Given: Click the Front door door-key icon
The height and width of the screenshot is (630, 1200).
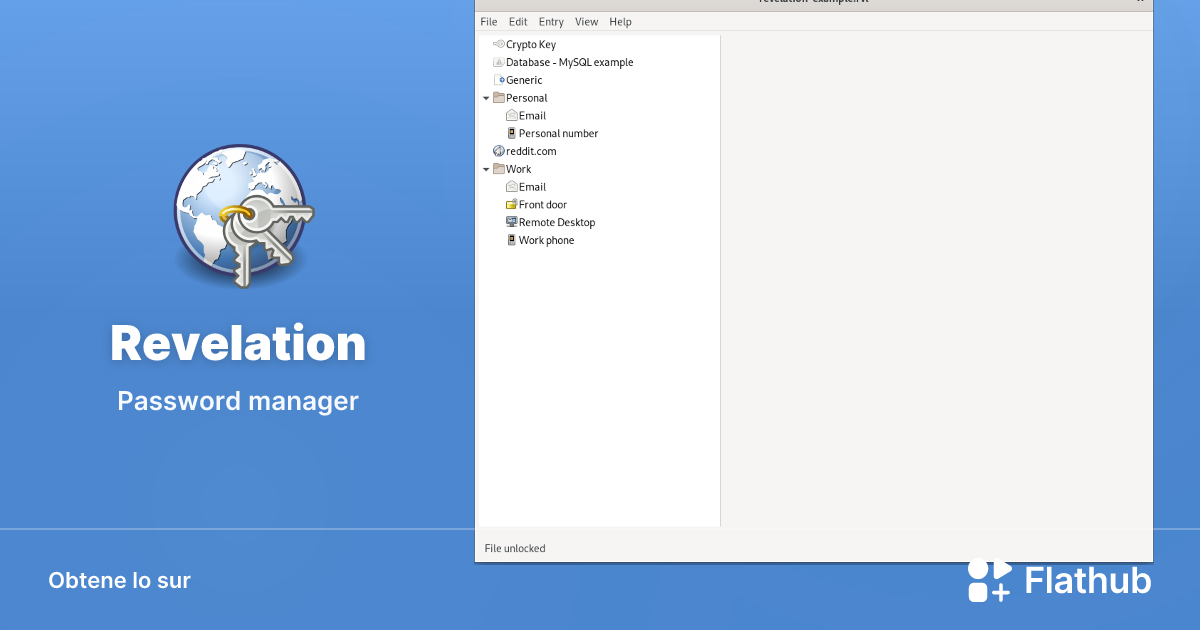Looking at the screenshot, I should [510, 204].
